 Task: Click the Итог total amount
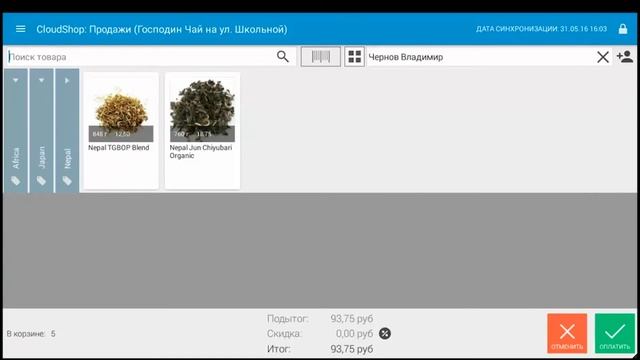(x=352, y=349)
